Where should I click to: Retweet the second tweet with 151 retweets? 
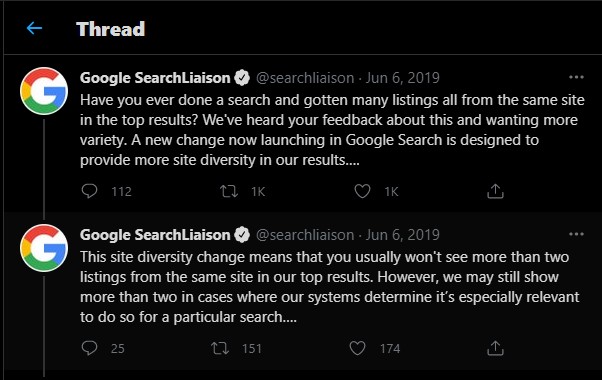pos(220,348)
